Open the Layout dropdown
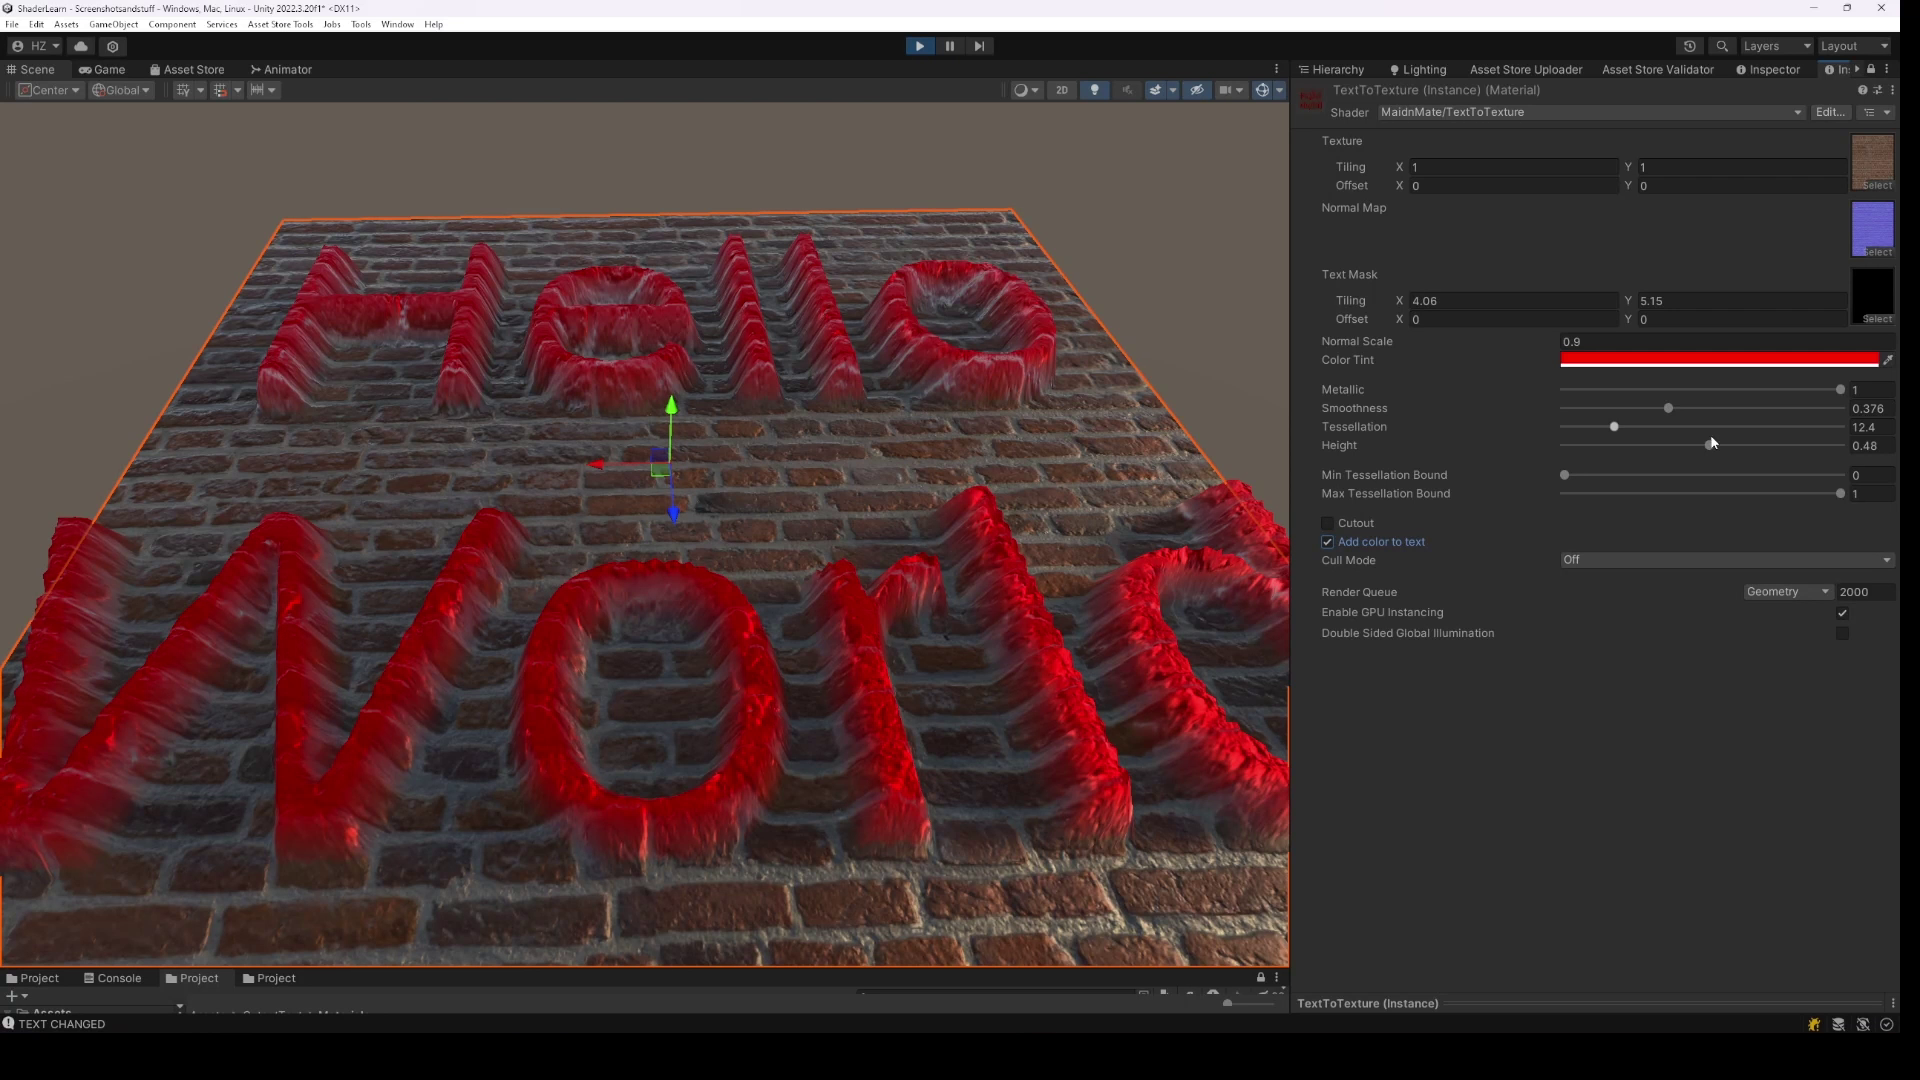 tap(1854, 46)
